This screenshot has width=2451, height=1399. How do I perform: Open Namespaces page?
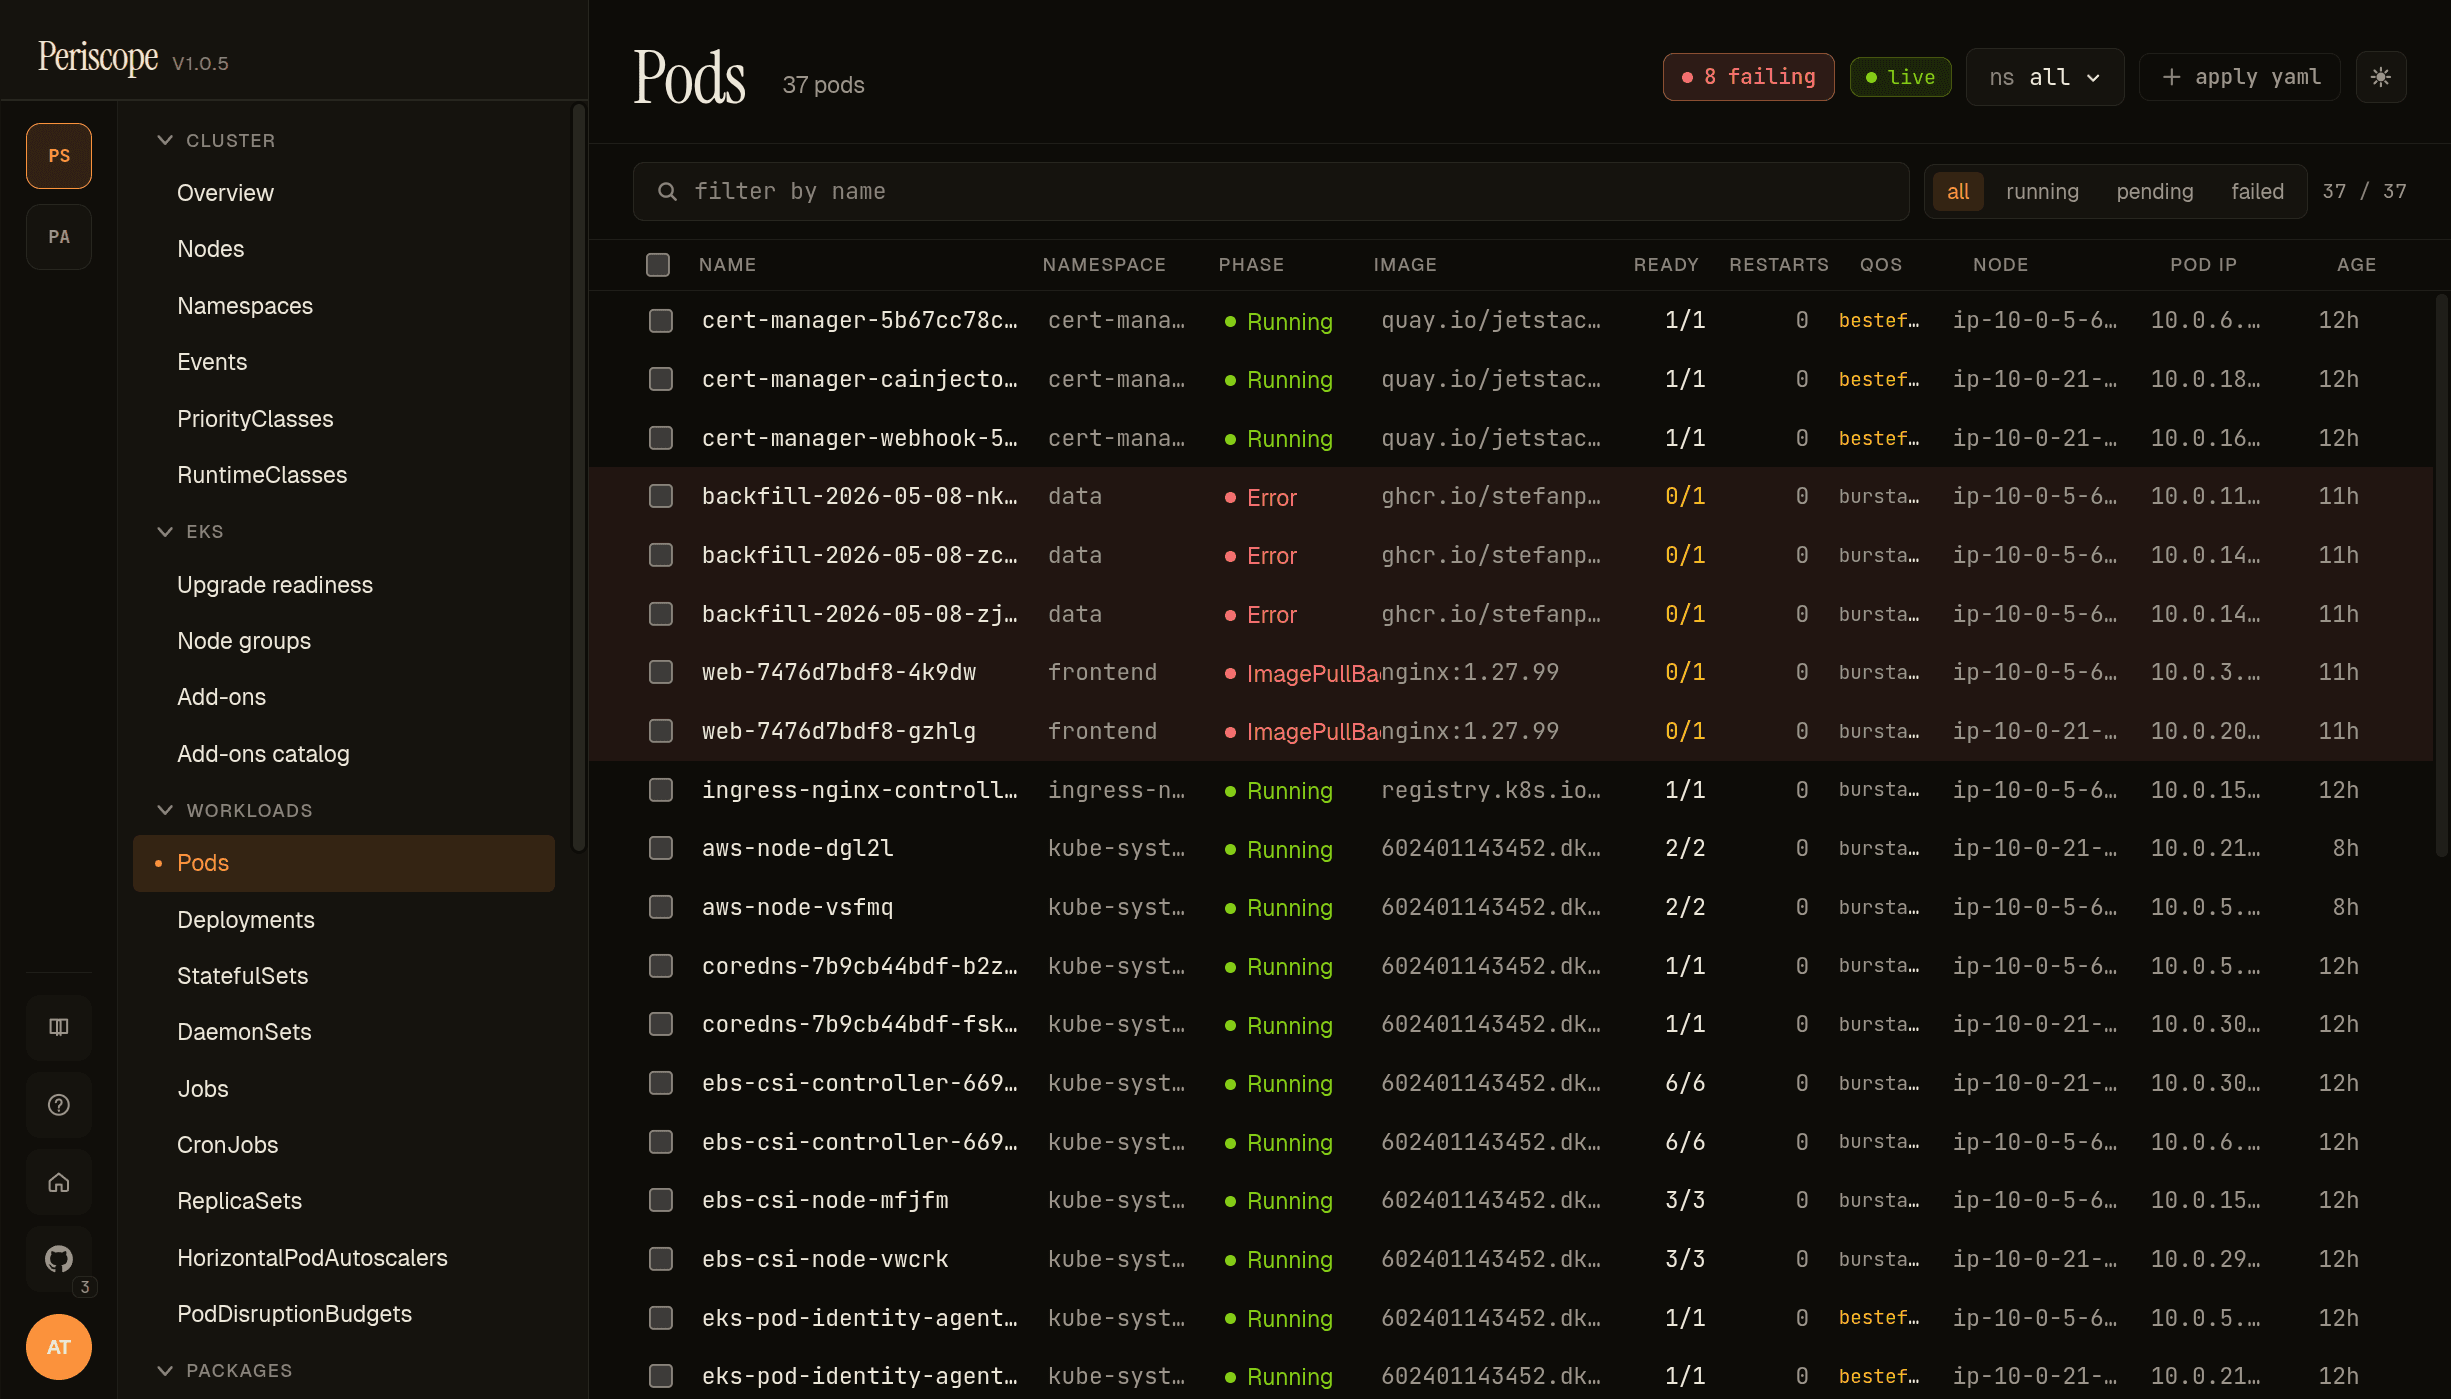coord(245,306)
